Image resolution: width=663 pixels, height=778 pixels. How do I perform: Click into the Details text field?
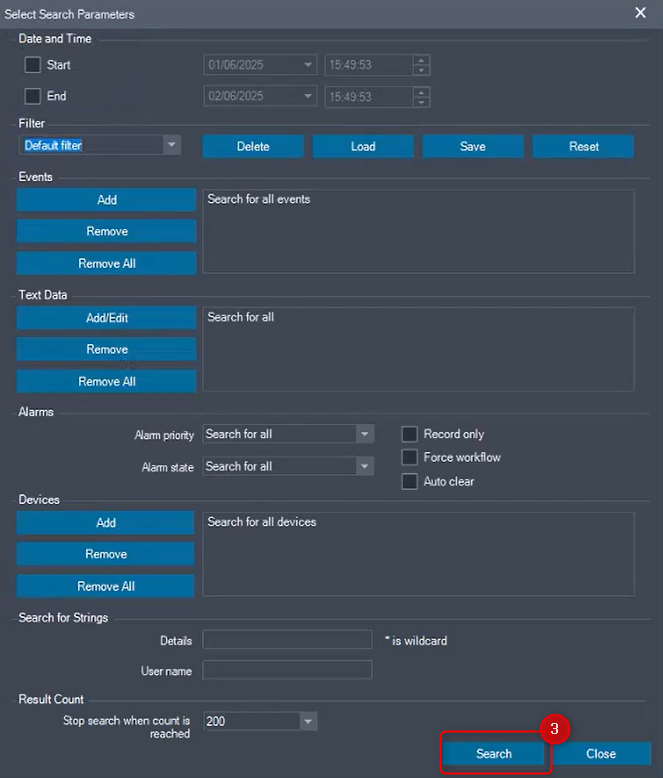(x=288, y=640)
